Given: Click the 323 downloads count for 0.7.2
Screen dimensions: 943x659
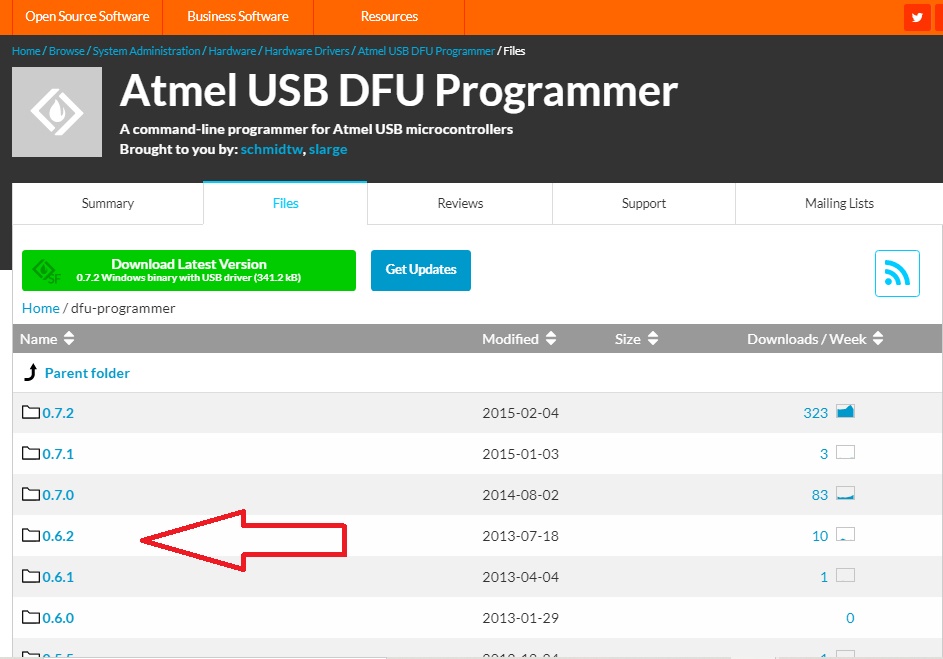Looking at the screenshot, I should click(816, 413).
